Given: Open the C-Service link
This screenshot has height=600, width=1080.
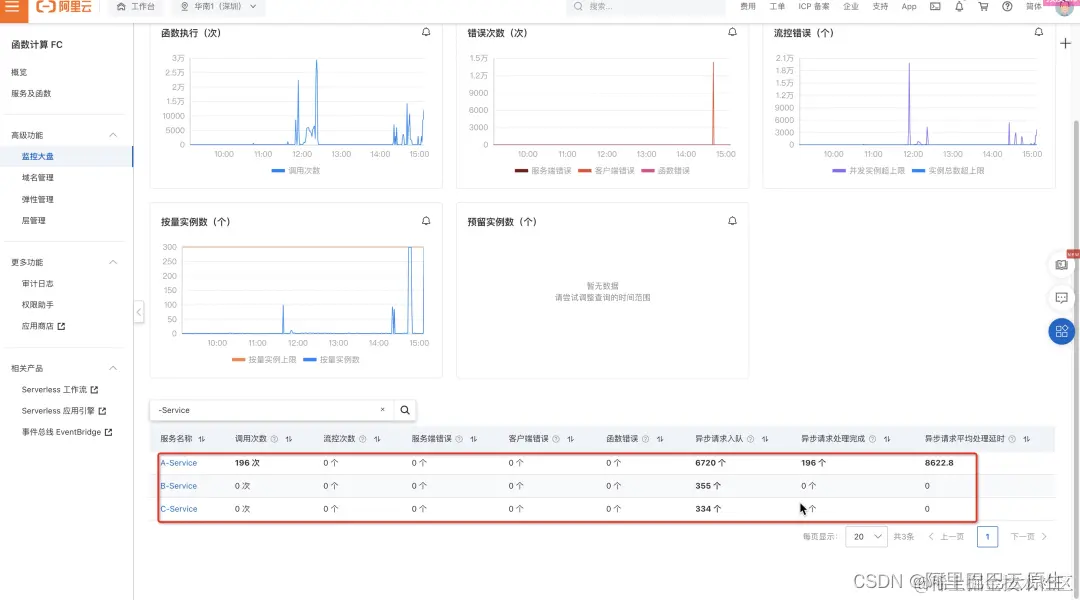Looking at the screenshot, I should click(178, 509).
